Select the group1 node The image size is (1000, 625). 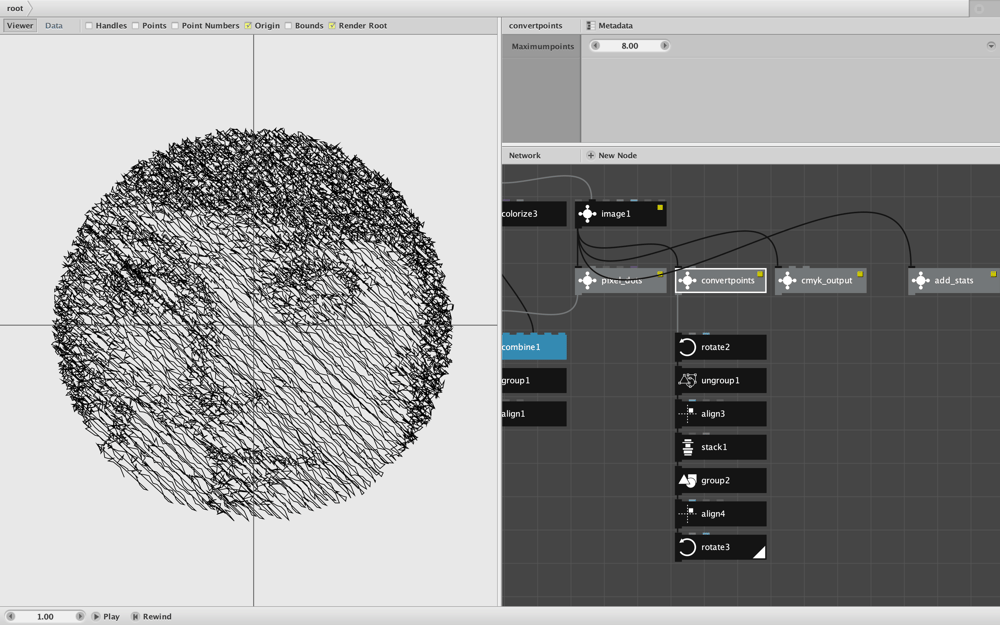(x=534, y=381)
